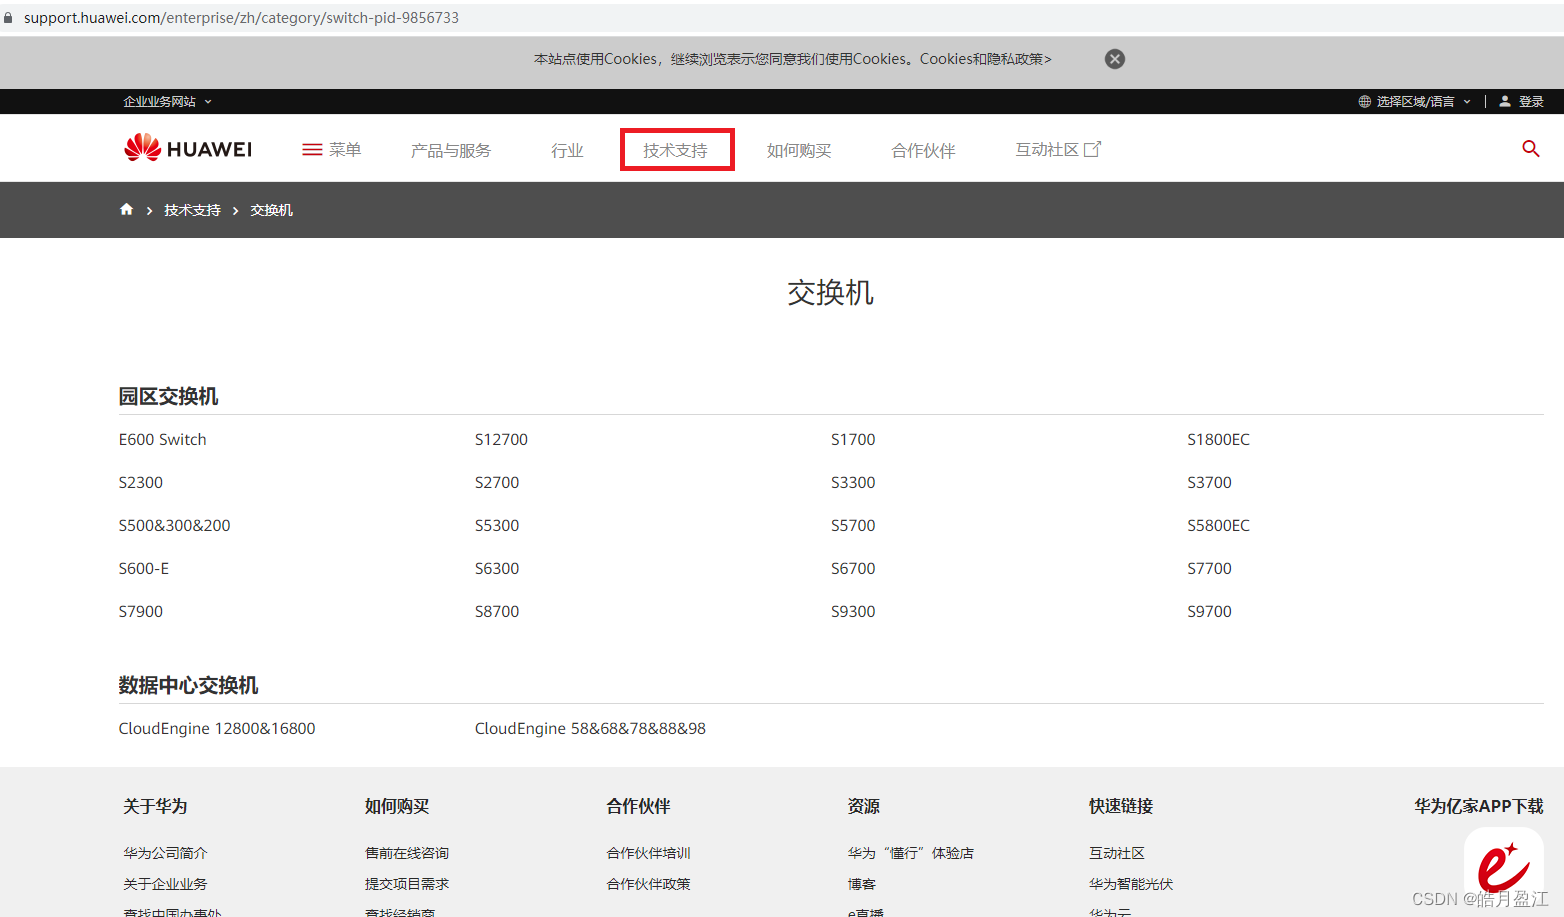
Task: Click the user login icon
Action: pyautogui.click(x=1505, y=101)
